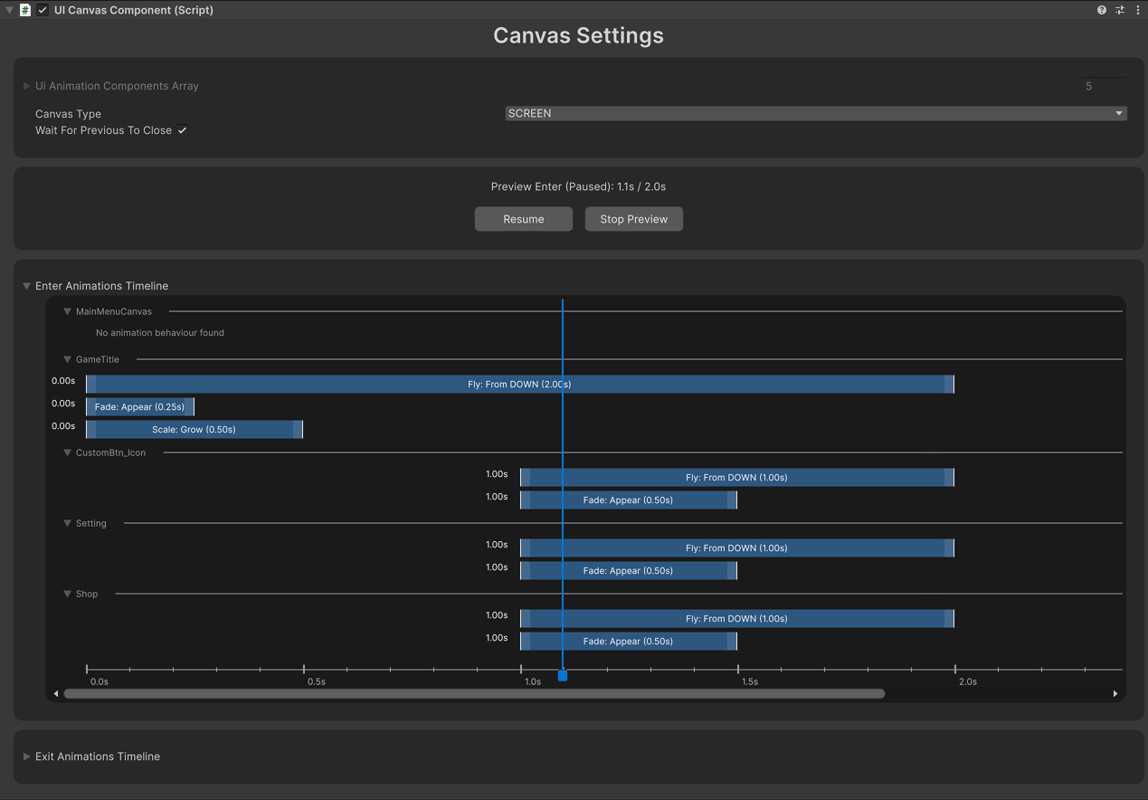Click 1.00s start time of Shop Fly row

pyautogui.click(x=496, y=616)
